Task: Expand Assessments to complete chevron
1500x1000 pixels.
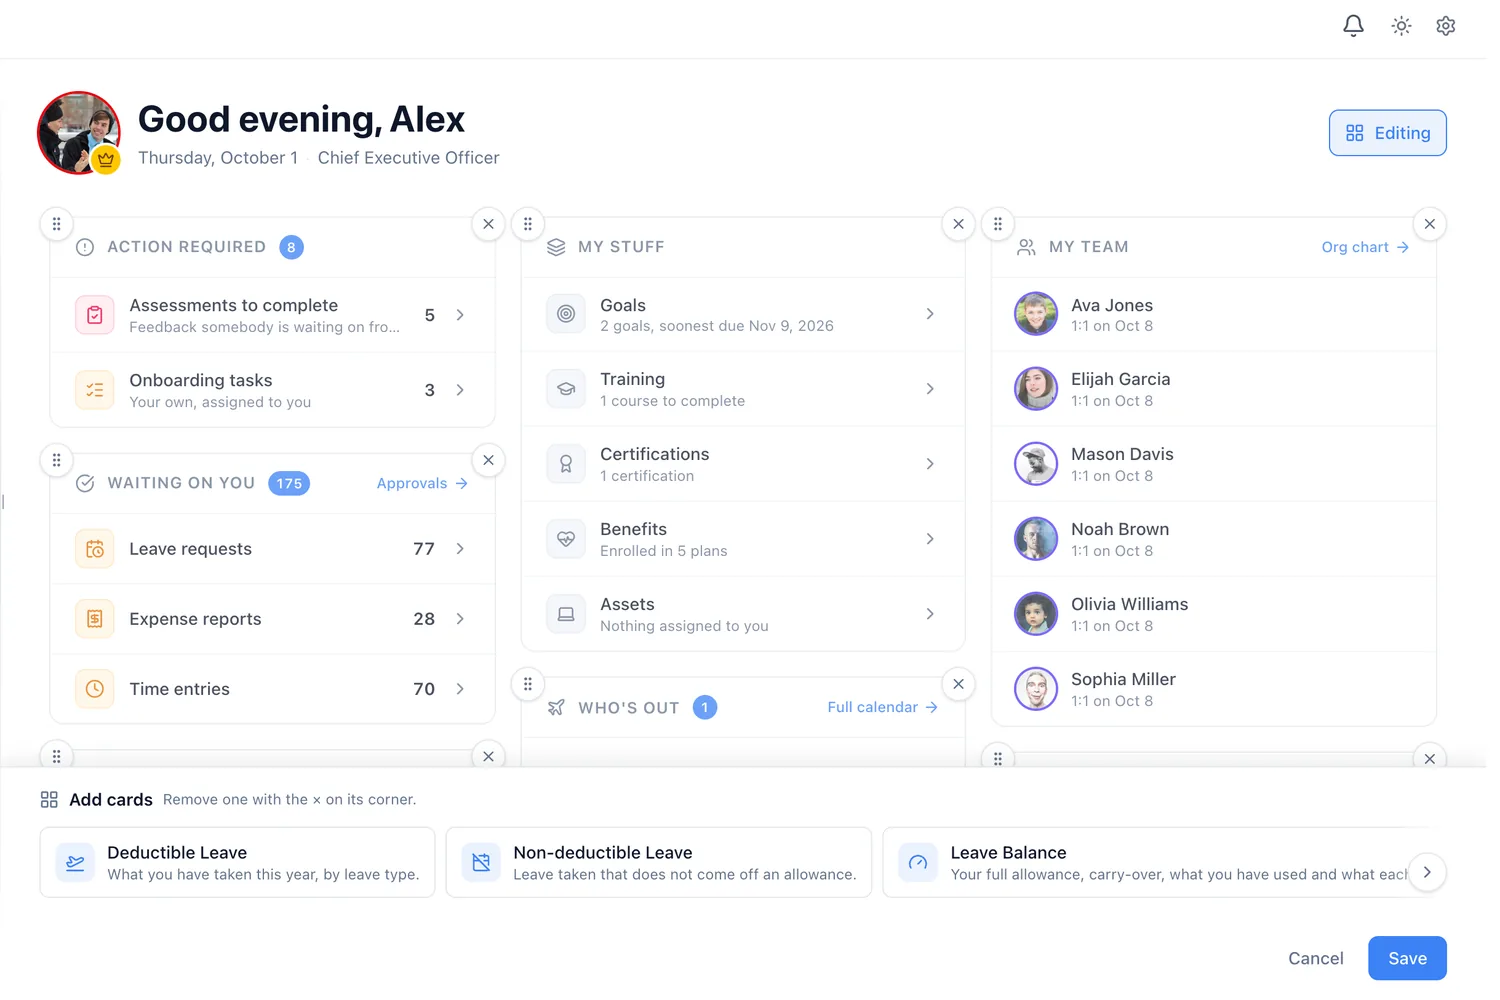Action: 460,315
